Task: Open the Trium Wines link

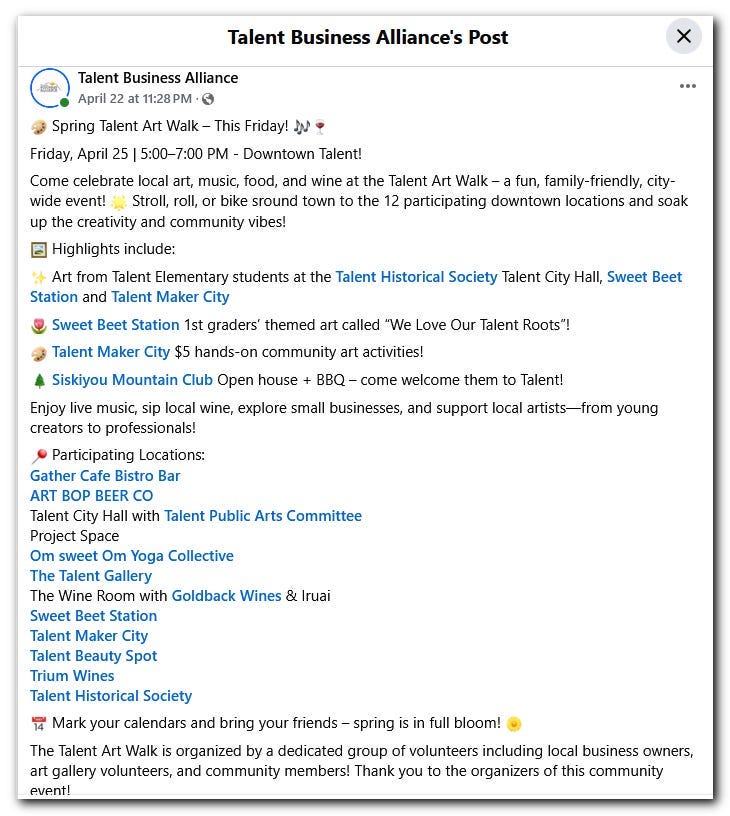Action: coord(72,675)
